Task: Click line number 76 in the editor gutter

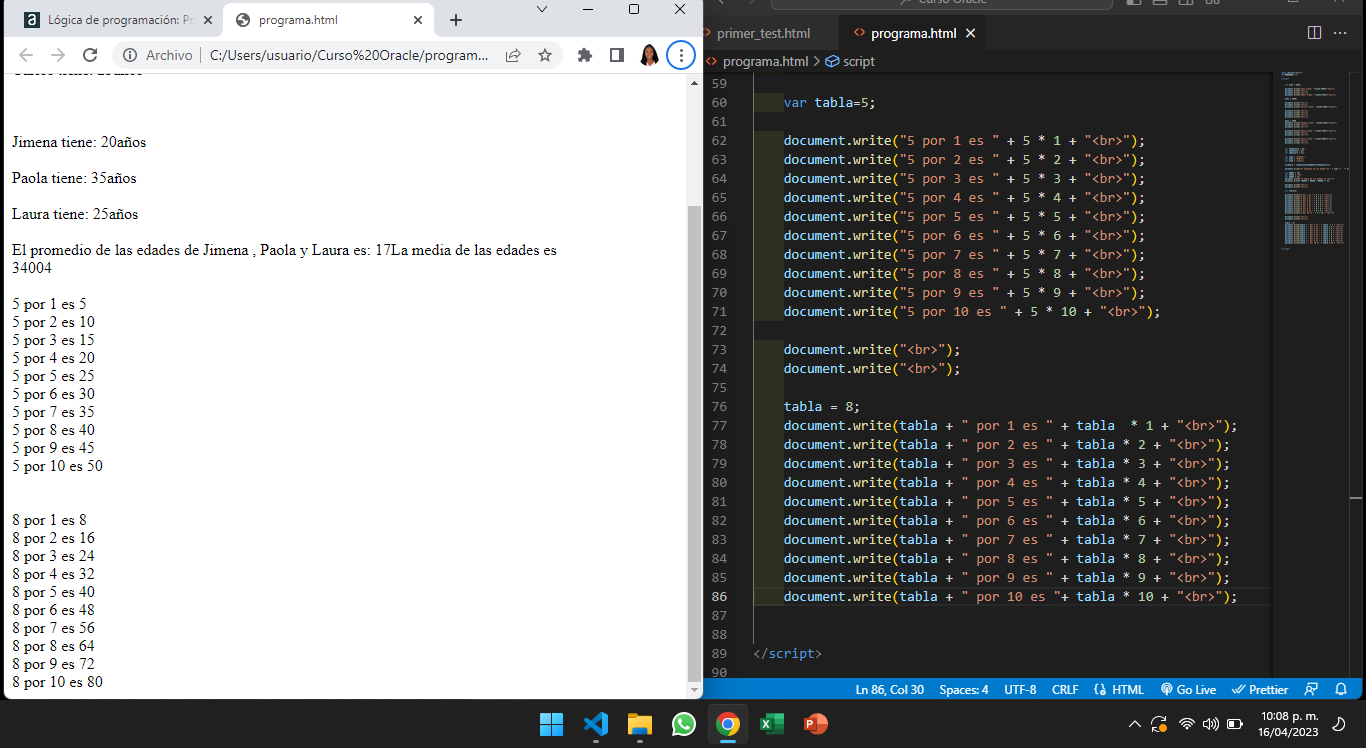Action: pyautogui.click(x=719, y=407)
